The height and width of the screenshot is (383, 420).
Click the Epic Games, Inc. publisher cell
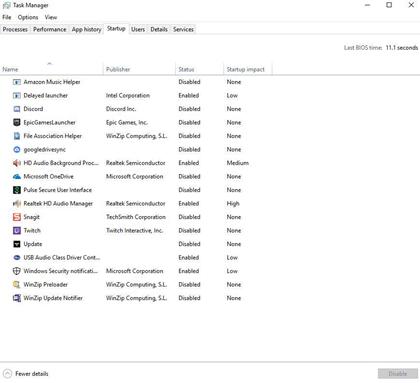(x=127, y=122)
